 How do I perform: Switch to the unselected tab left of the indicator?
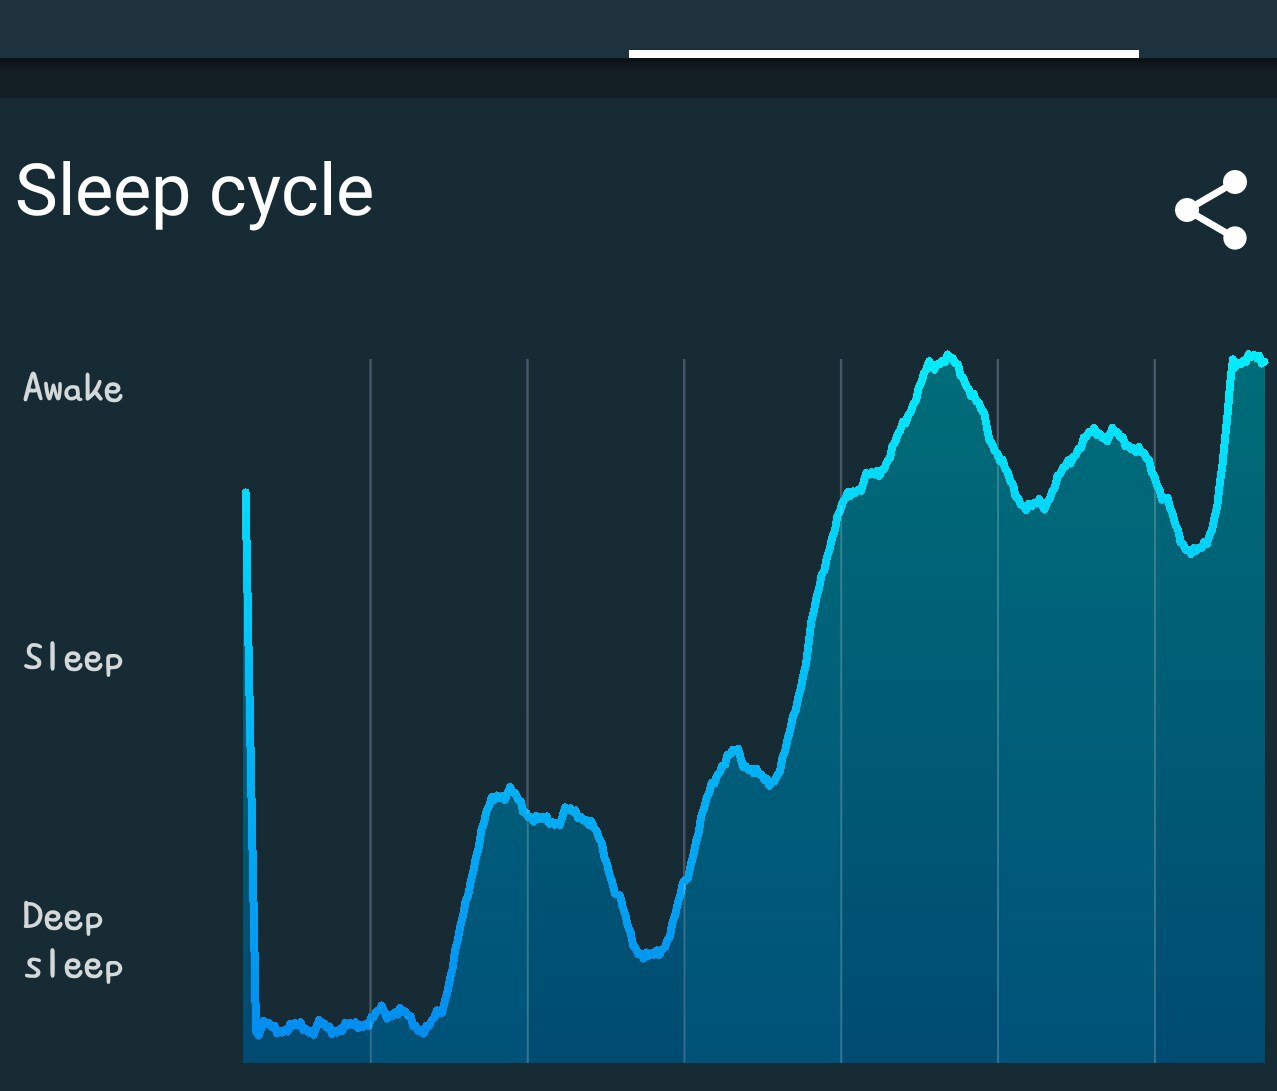314,28
